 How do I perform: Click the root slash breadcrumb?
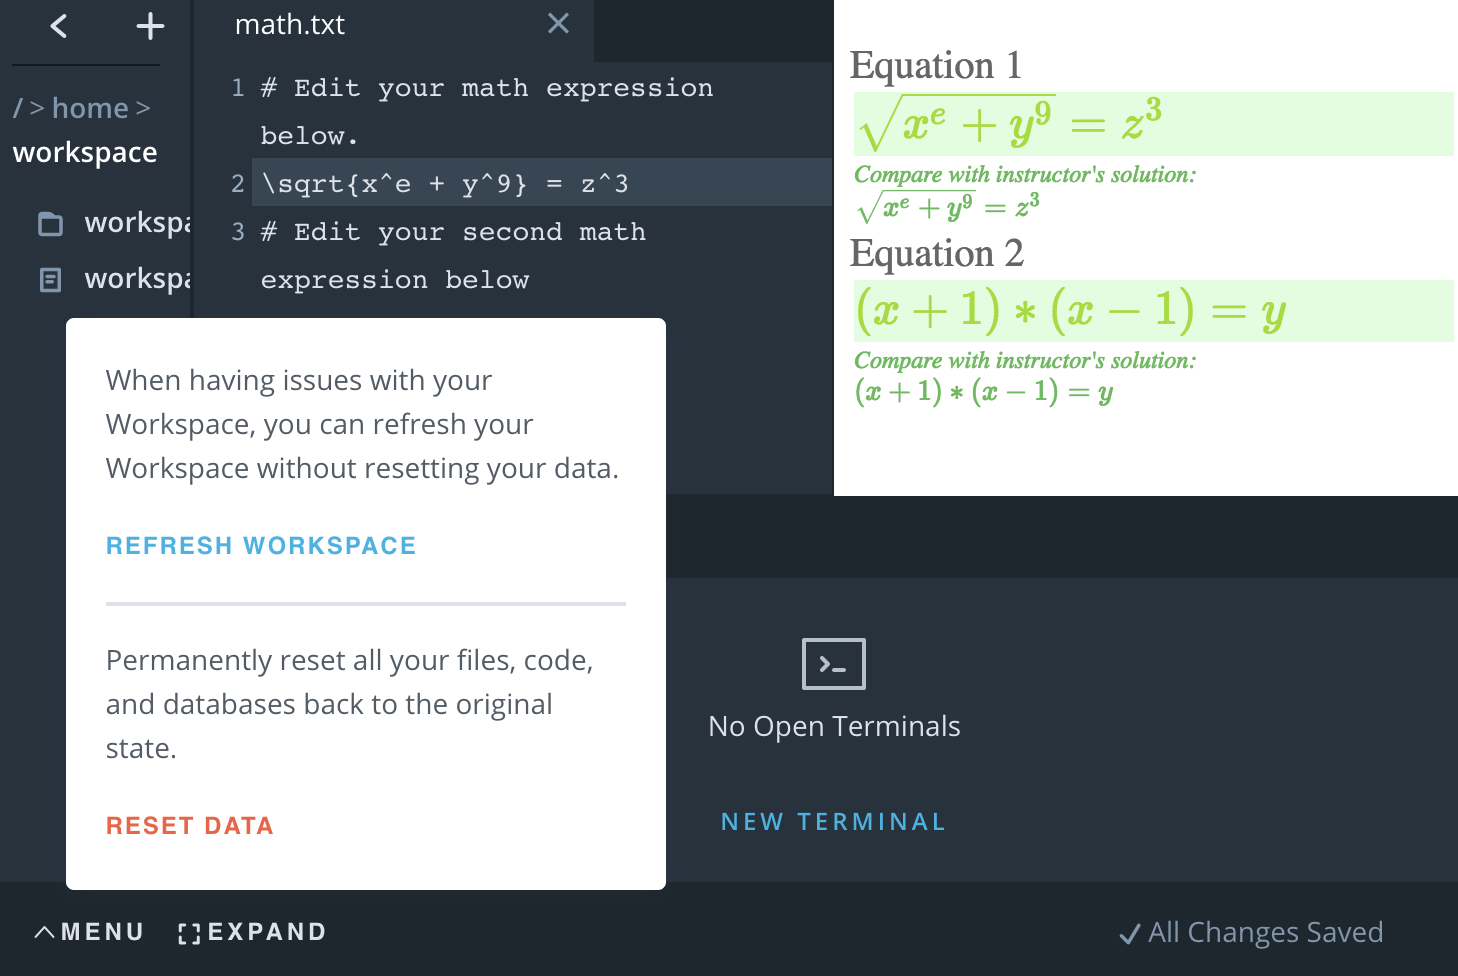tap(17, 108)
